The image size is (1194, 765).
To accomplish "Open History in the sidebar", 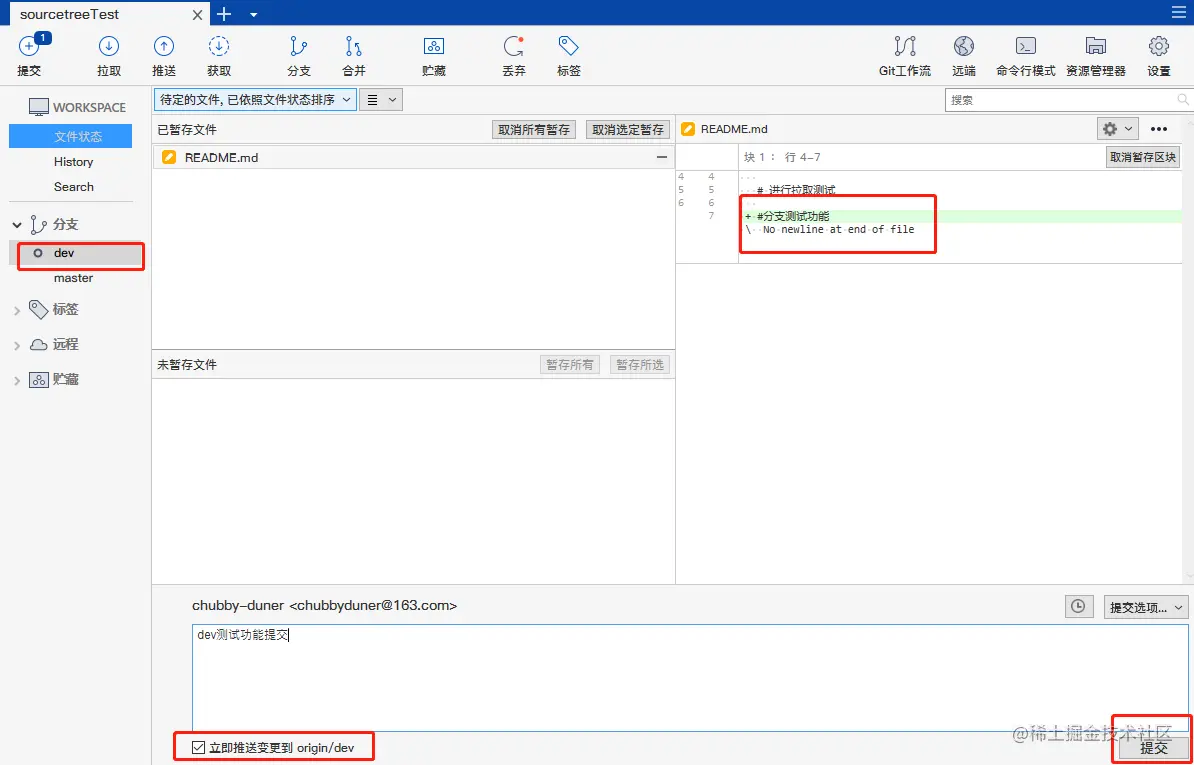I will coord(73,161).
